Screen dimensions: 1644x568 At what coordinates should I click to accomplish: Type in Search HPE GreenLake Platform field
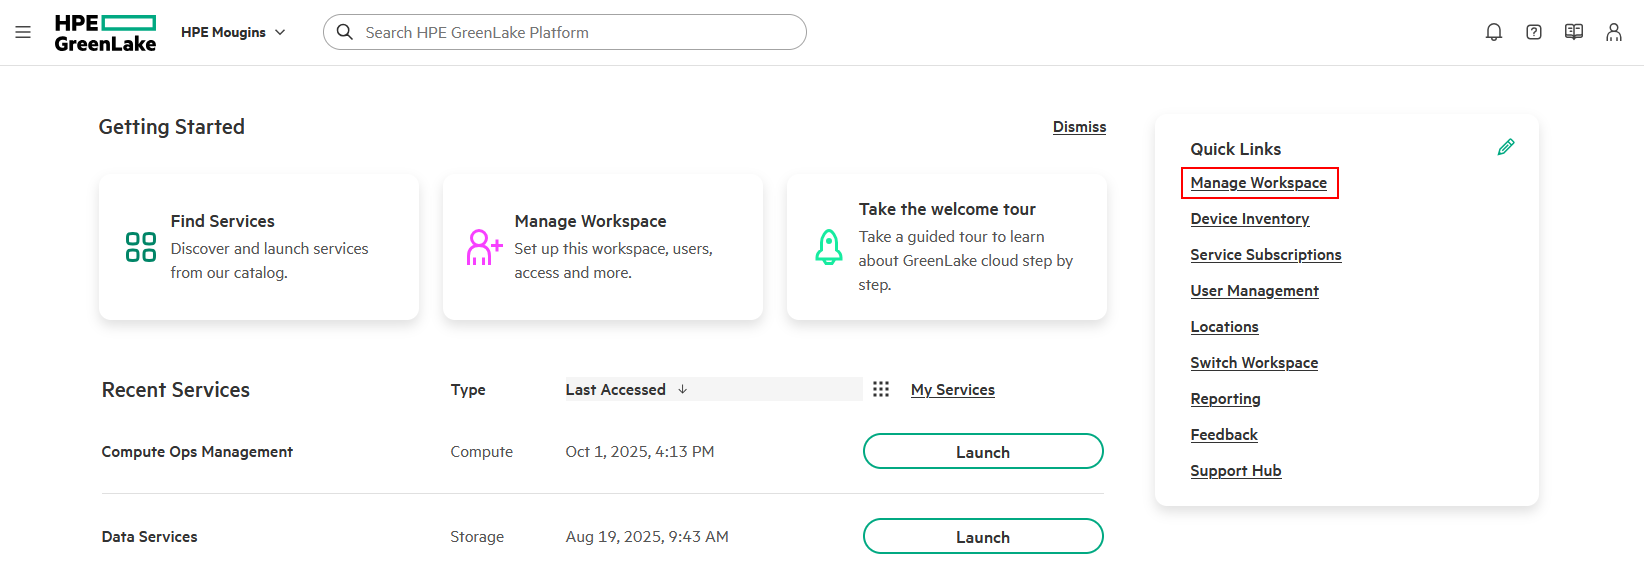pyautogui.click(x=580, y=32)
